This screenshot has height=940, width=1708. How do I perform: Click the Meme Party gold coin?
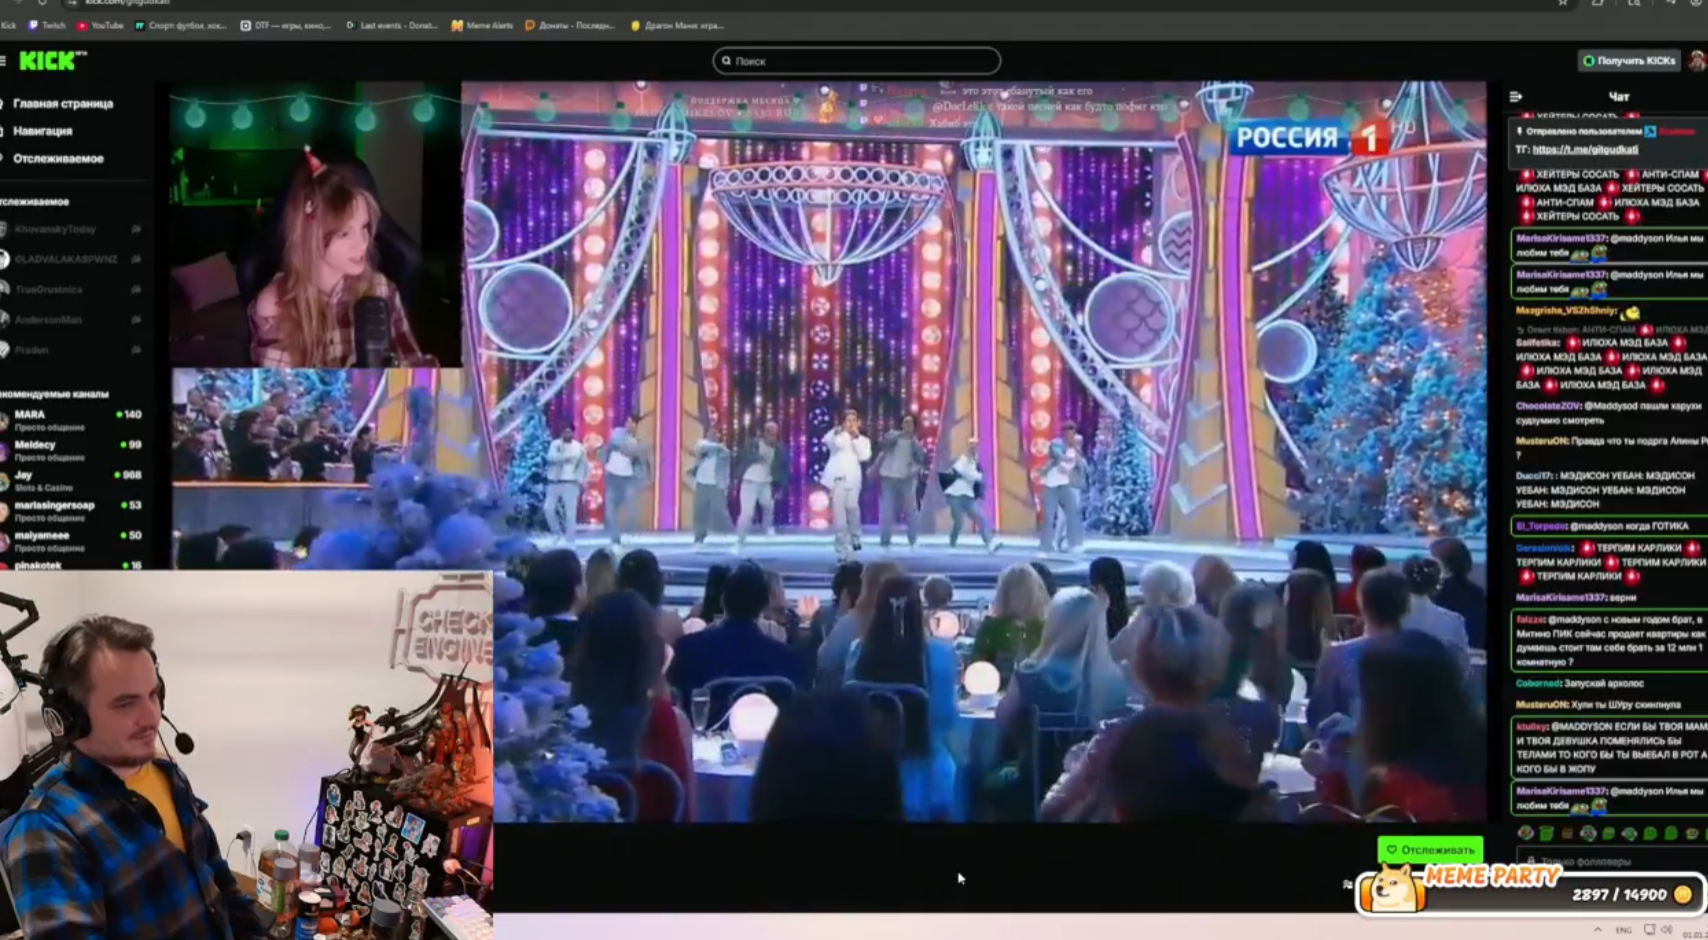[x=1683, y=894]
